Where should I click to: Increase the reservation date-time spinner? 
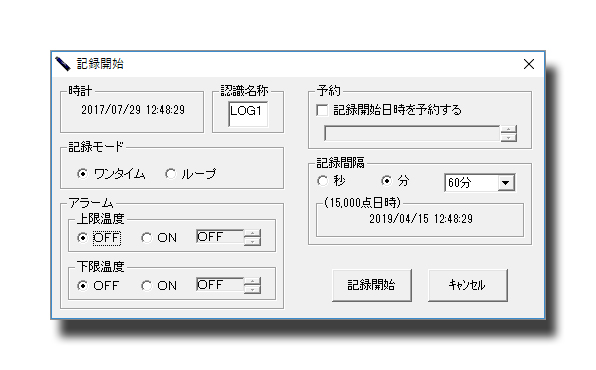[508, 130]
